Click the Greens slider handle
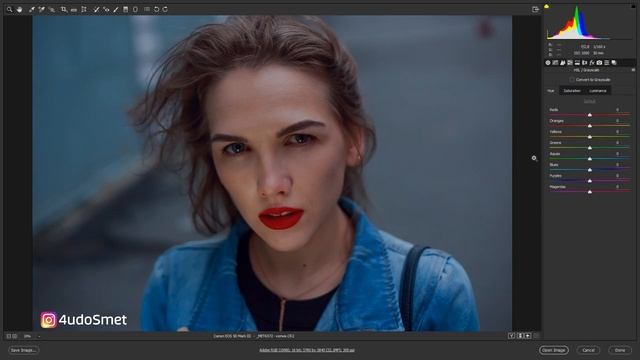The height and width of the screenshot is (360, 640). (590, 148)
